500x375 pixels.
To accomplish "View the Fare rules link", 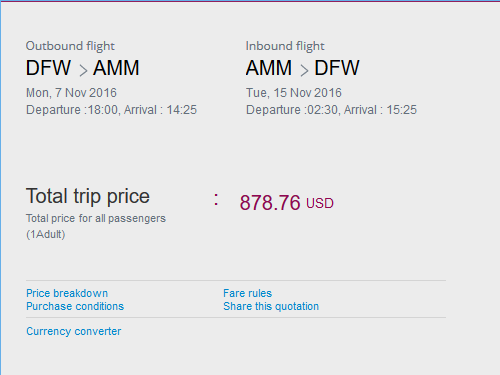I will (x=248, y=293).
